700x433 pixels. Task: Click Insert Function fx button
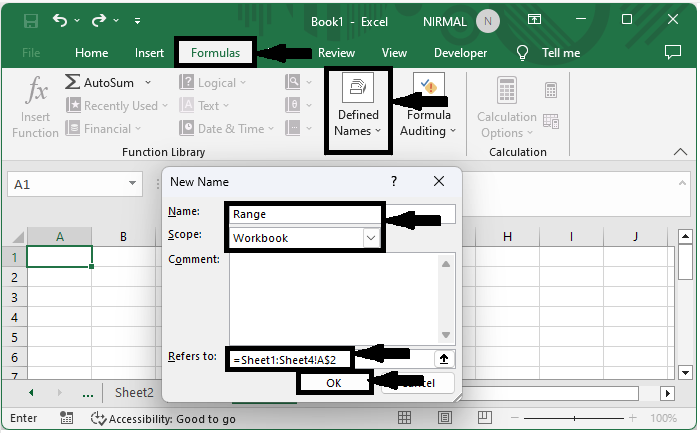click(35, 107)
